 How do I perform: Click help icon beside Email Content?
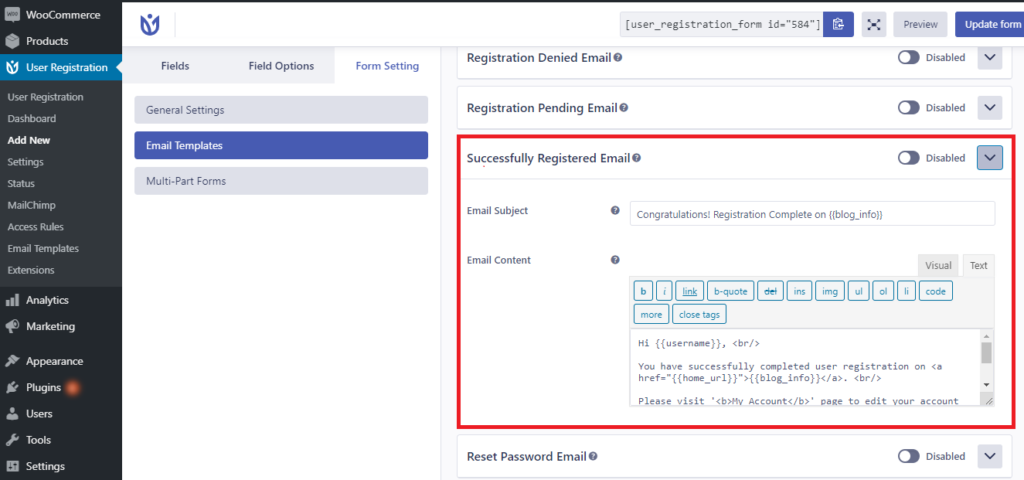(x=615, y=260)
